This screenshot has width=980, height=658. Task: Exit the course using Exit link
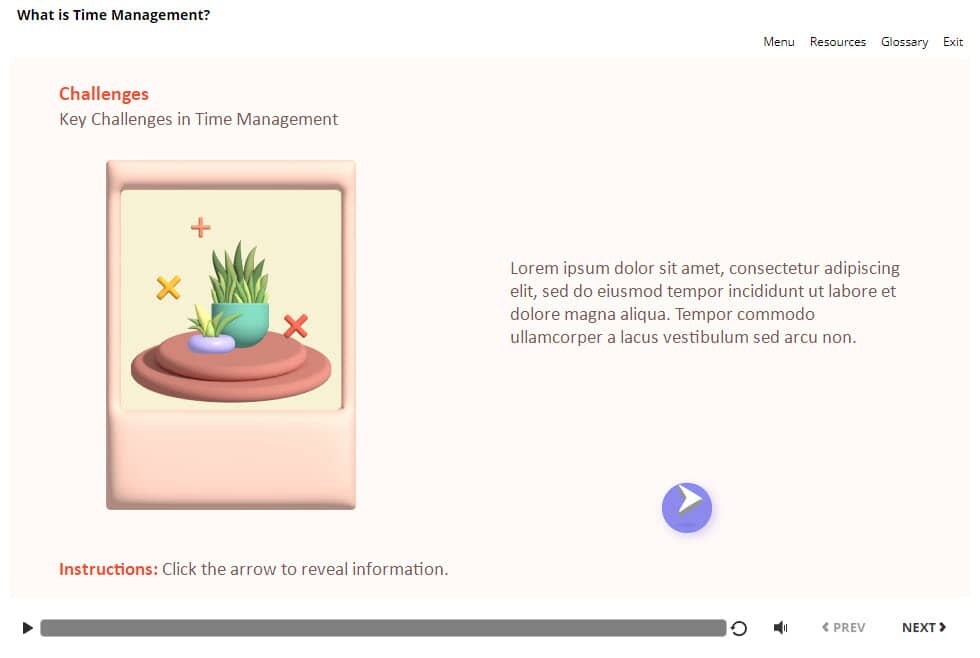tap(953, 42)
